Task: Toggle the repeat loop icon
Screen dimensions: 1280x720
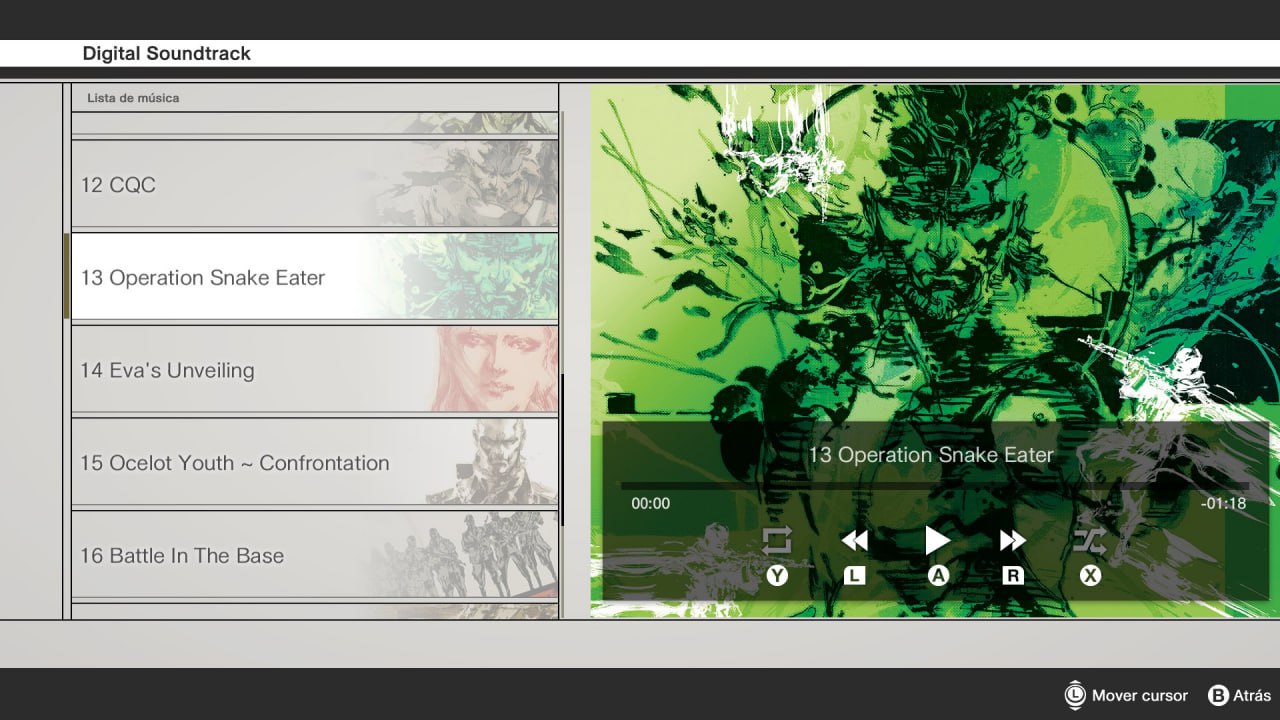Action: coord(776,541)
